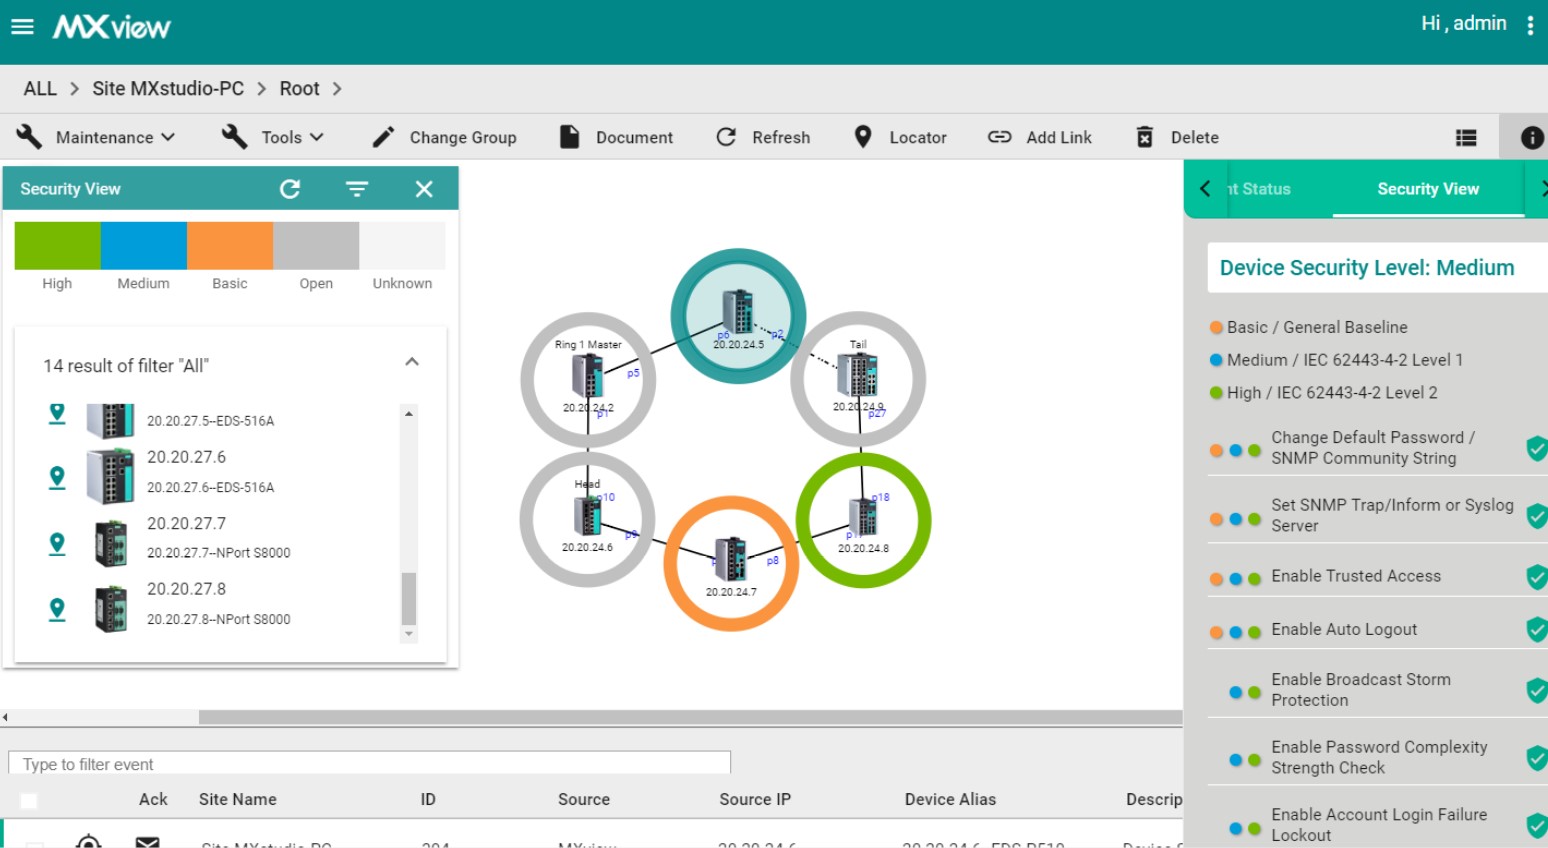Select the 20.20.24.5 device node in the topology
The height and width of the screenshot is (848, 1548).
point(738,316)
